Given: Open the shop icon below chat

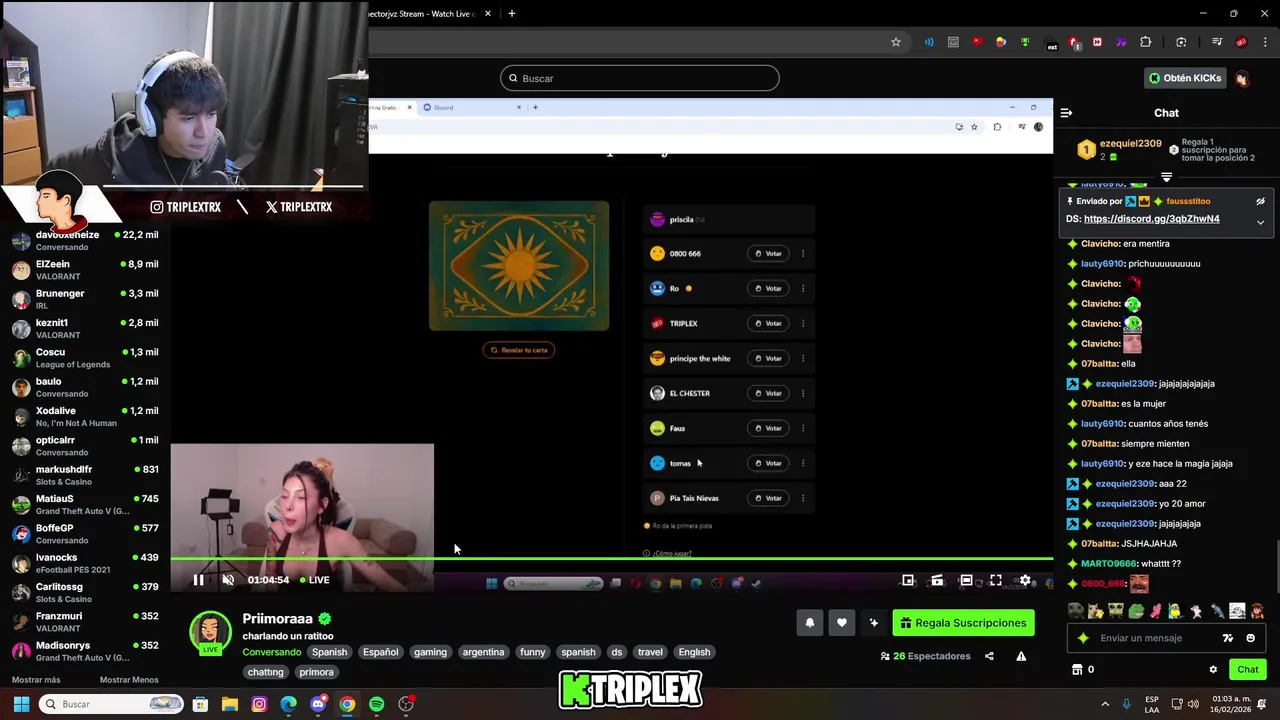Looking at the screenshot, I should coord(1077,669).
